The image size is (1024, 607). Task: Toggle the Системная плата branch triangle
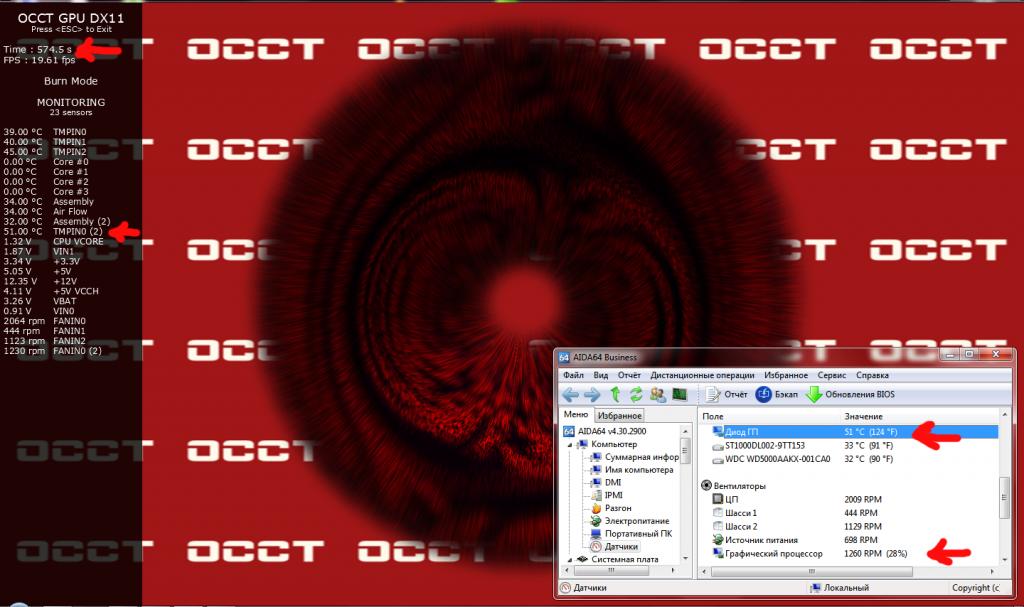(x=569, y=560)
